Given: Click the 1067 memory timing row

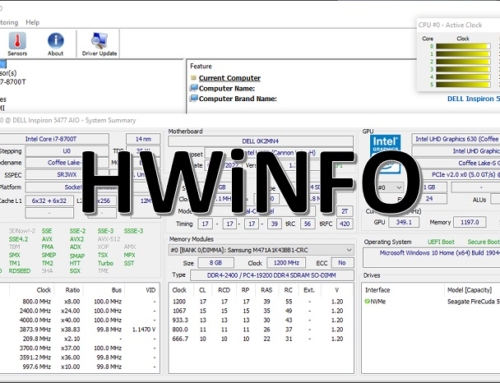Looking at the screenshot, I should pos(261,311).
